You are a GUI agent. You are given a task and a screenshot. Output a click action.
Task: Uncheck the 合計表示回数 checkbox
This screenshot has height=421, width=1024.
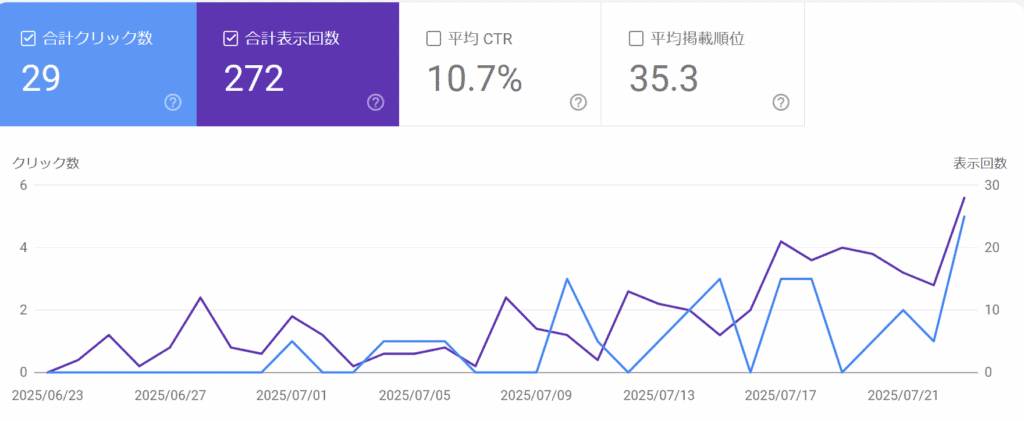pyautogui.click(x=230, y=39)
